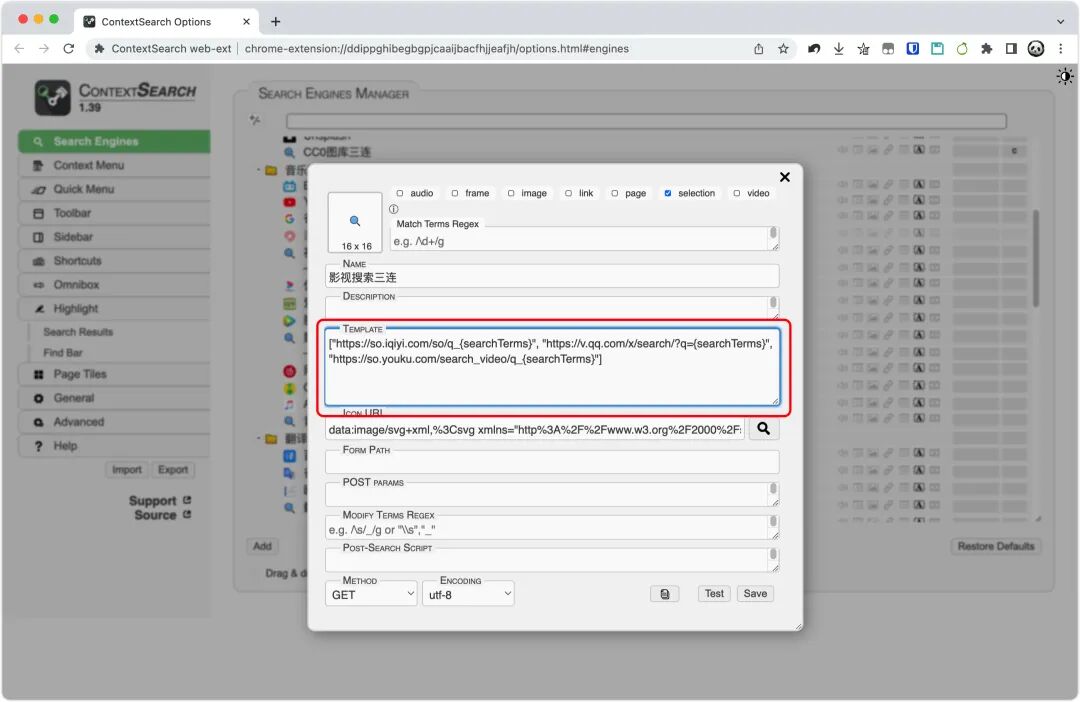Open the Source link
Viewport: 1080px width, 702px height.
(163, 515)
